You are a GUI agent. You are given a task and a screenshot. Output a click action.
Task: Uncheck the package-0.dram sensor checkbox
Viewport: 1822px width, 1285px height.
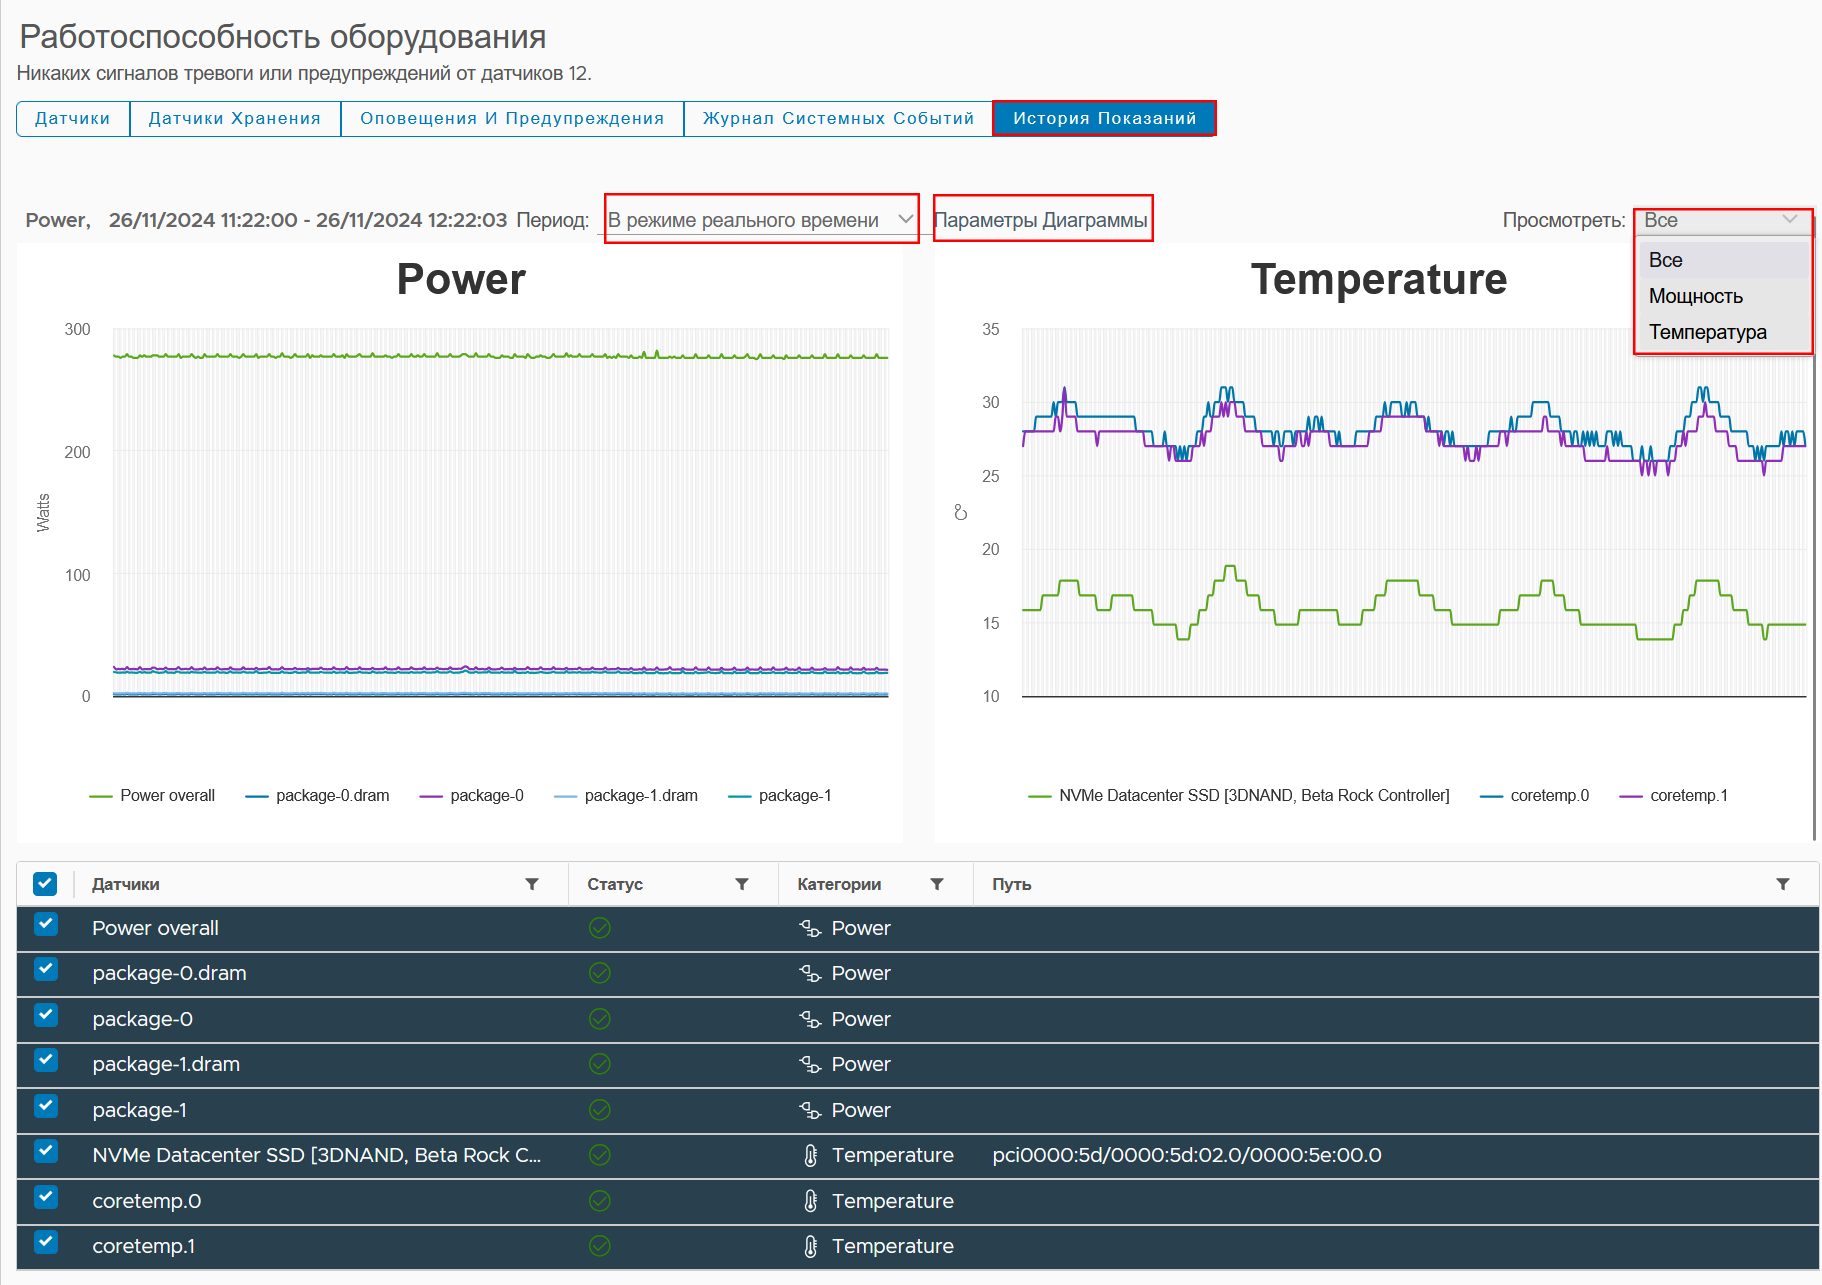pyautogui.click(x=45, y=969)
